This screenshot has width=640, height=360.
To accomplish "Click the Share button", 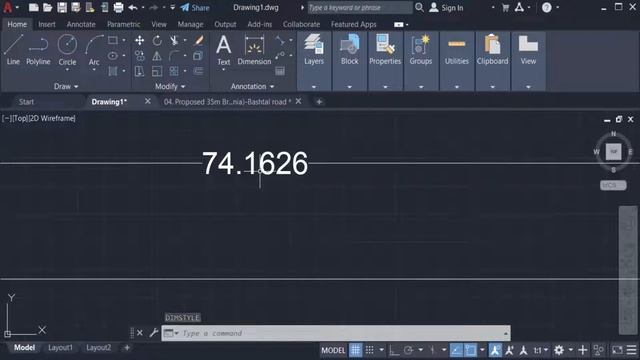I will click(x=195, y=7).
